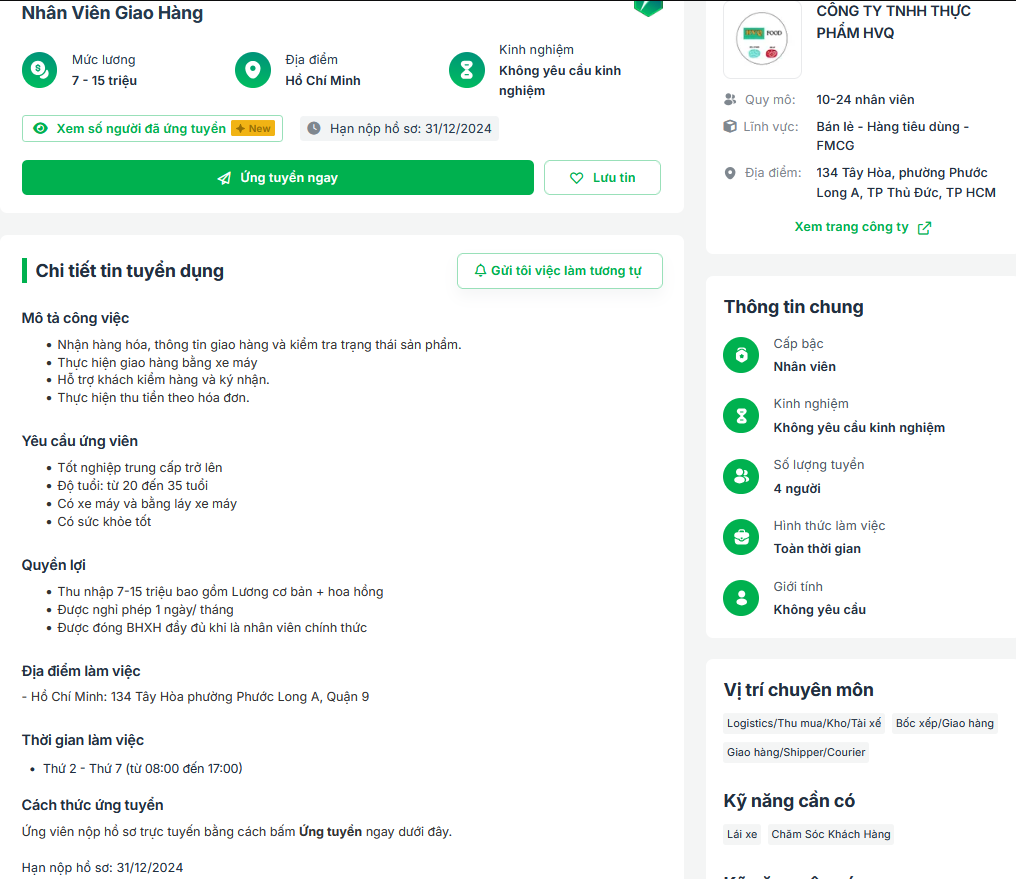The width and height of the screenshot is (1016, 879).
Task: Select the Bốc xếp/Giao hàng tag
Action: click(x=944, y=723)
